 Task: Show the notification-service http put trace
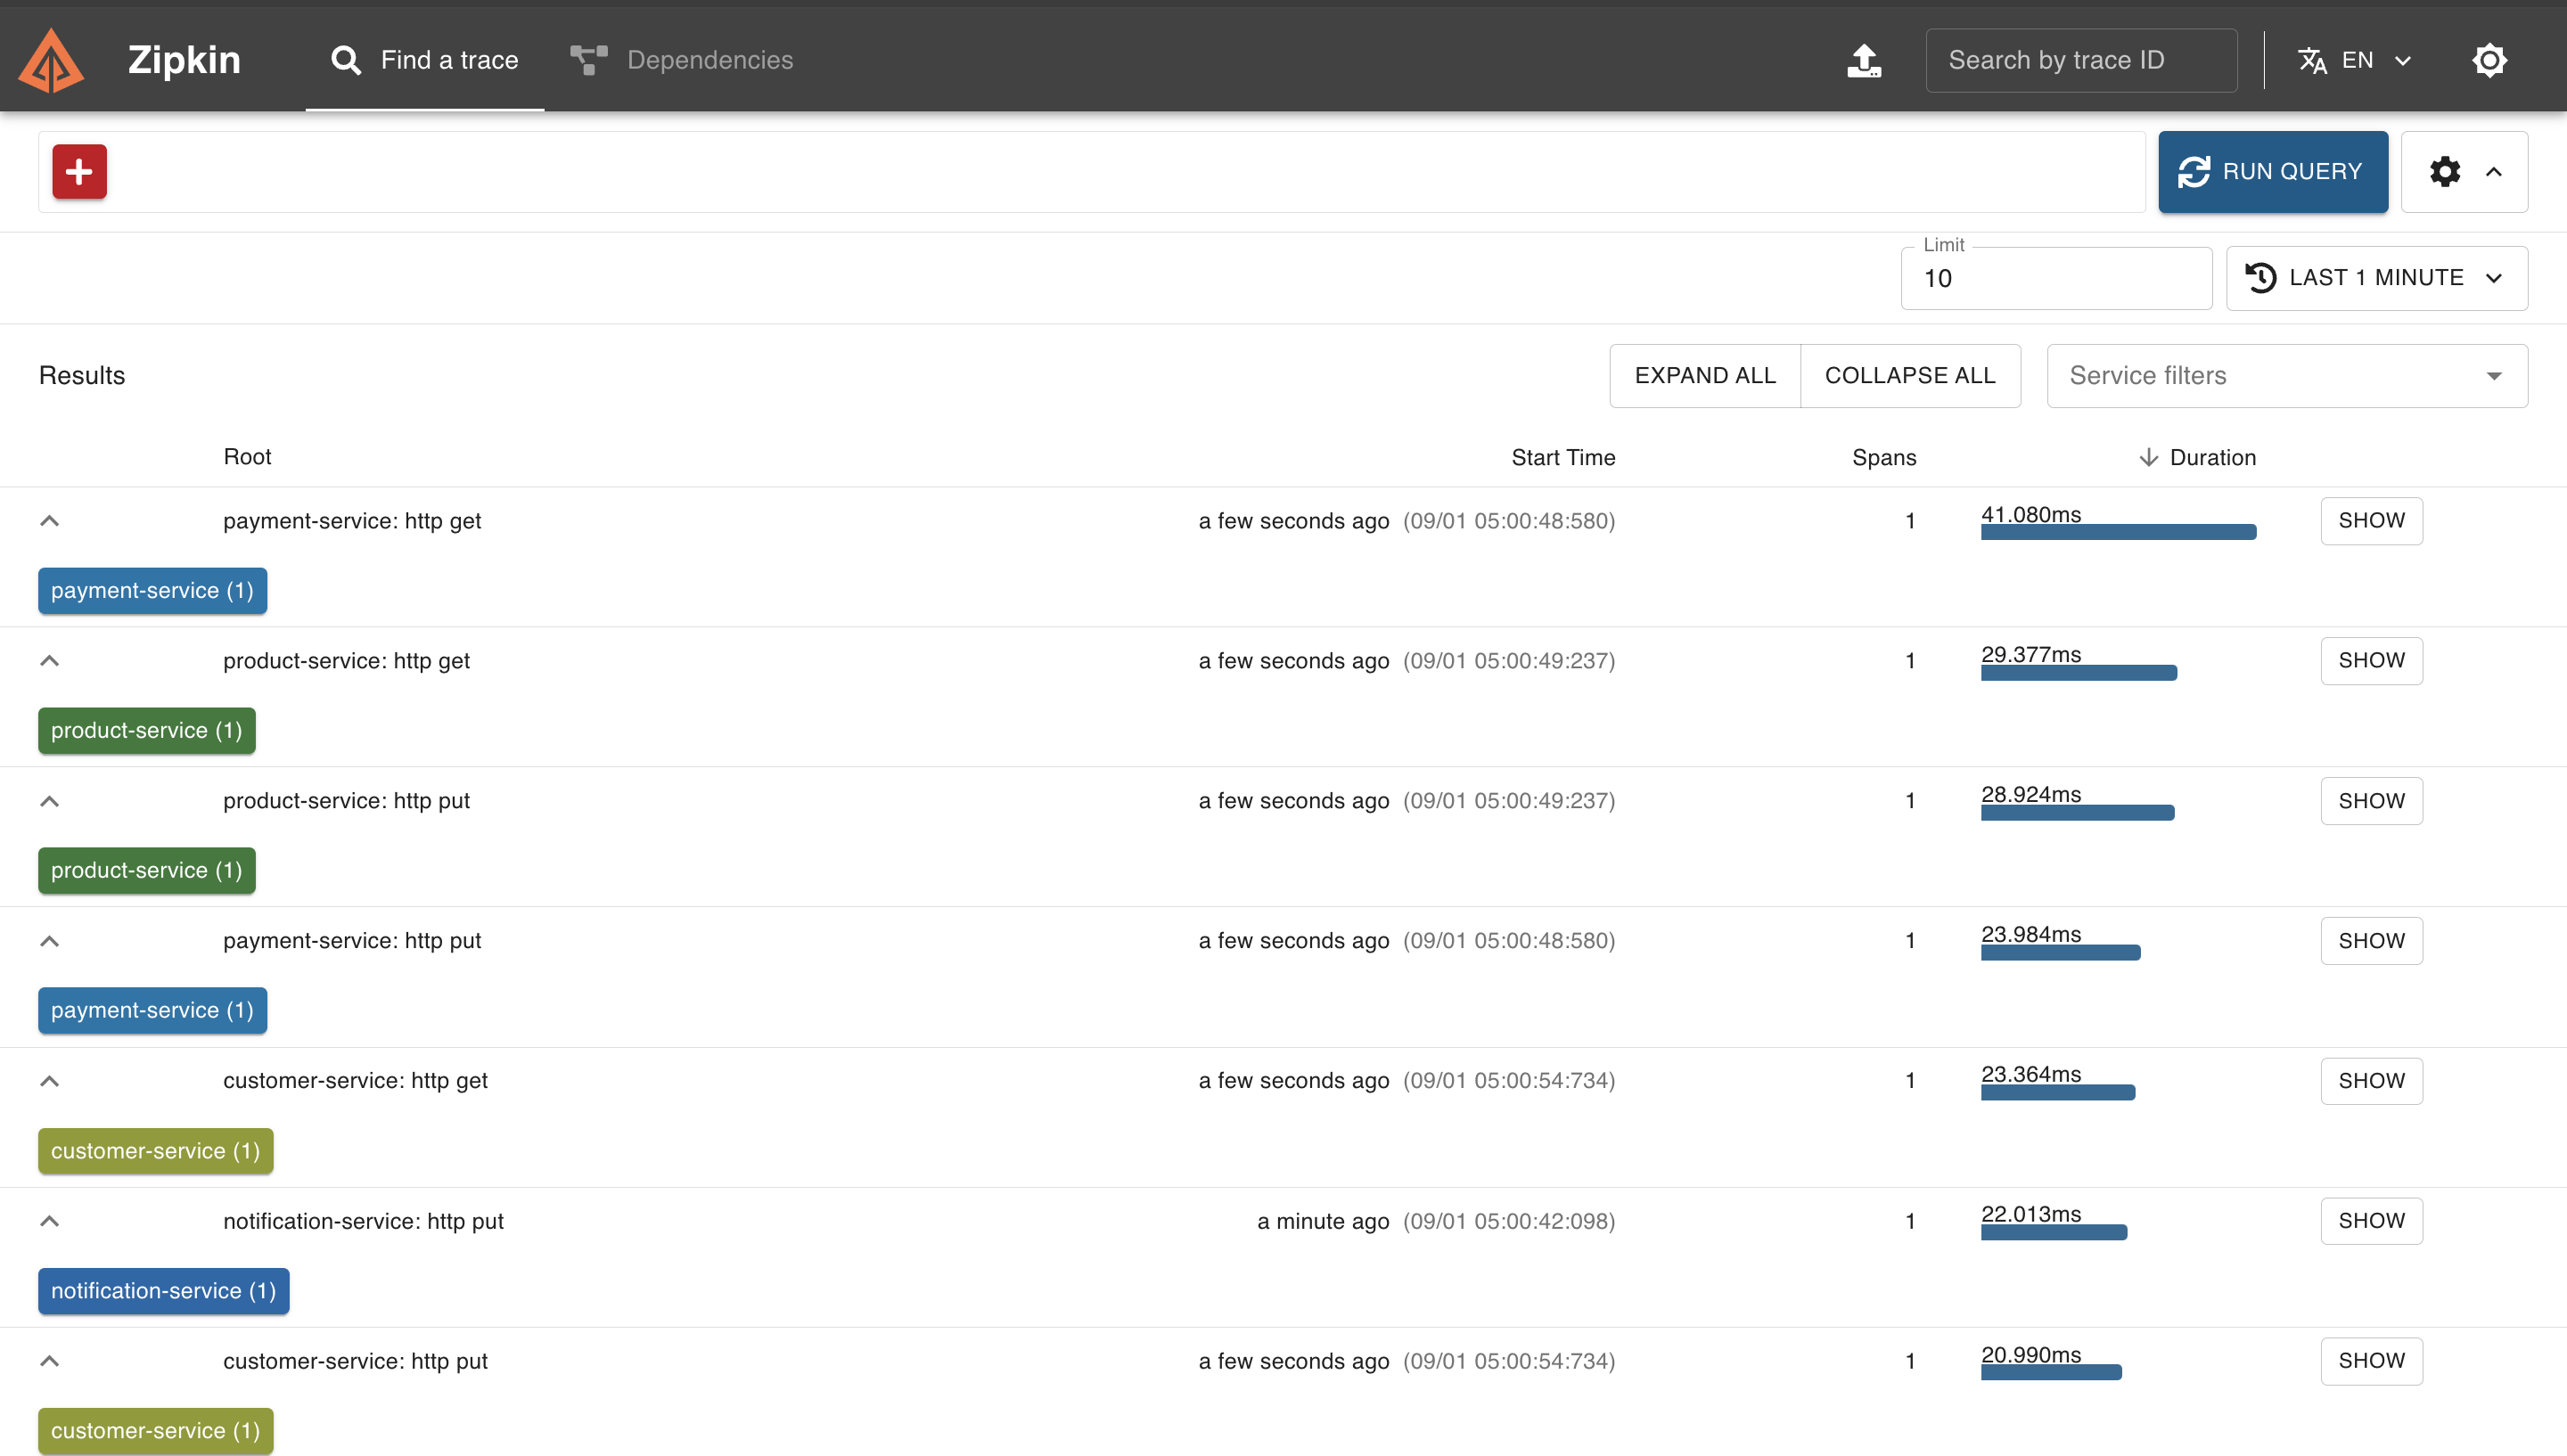(2371, 1221)
